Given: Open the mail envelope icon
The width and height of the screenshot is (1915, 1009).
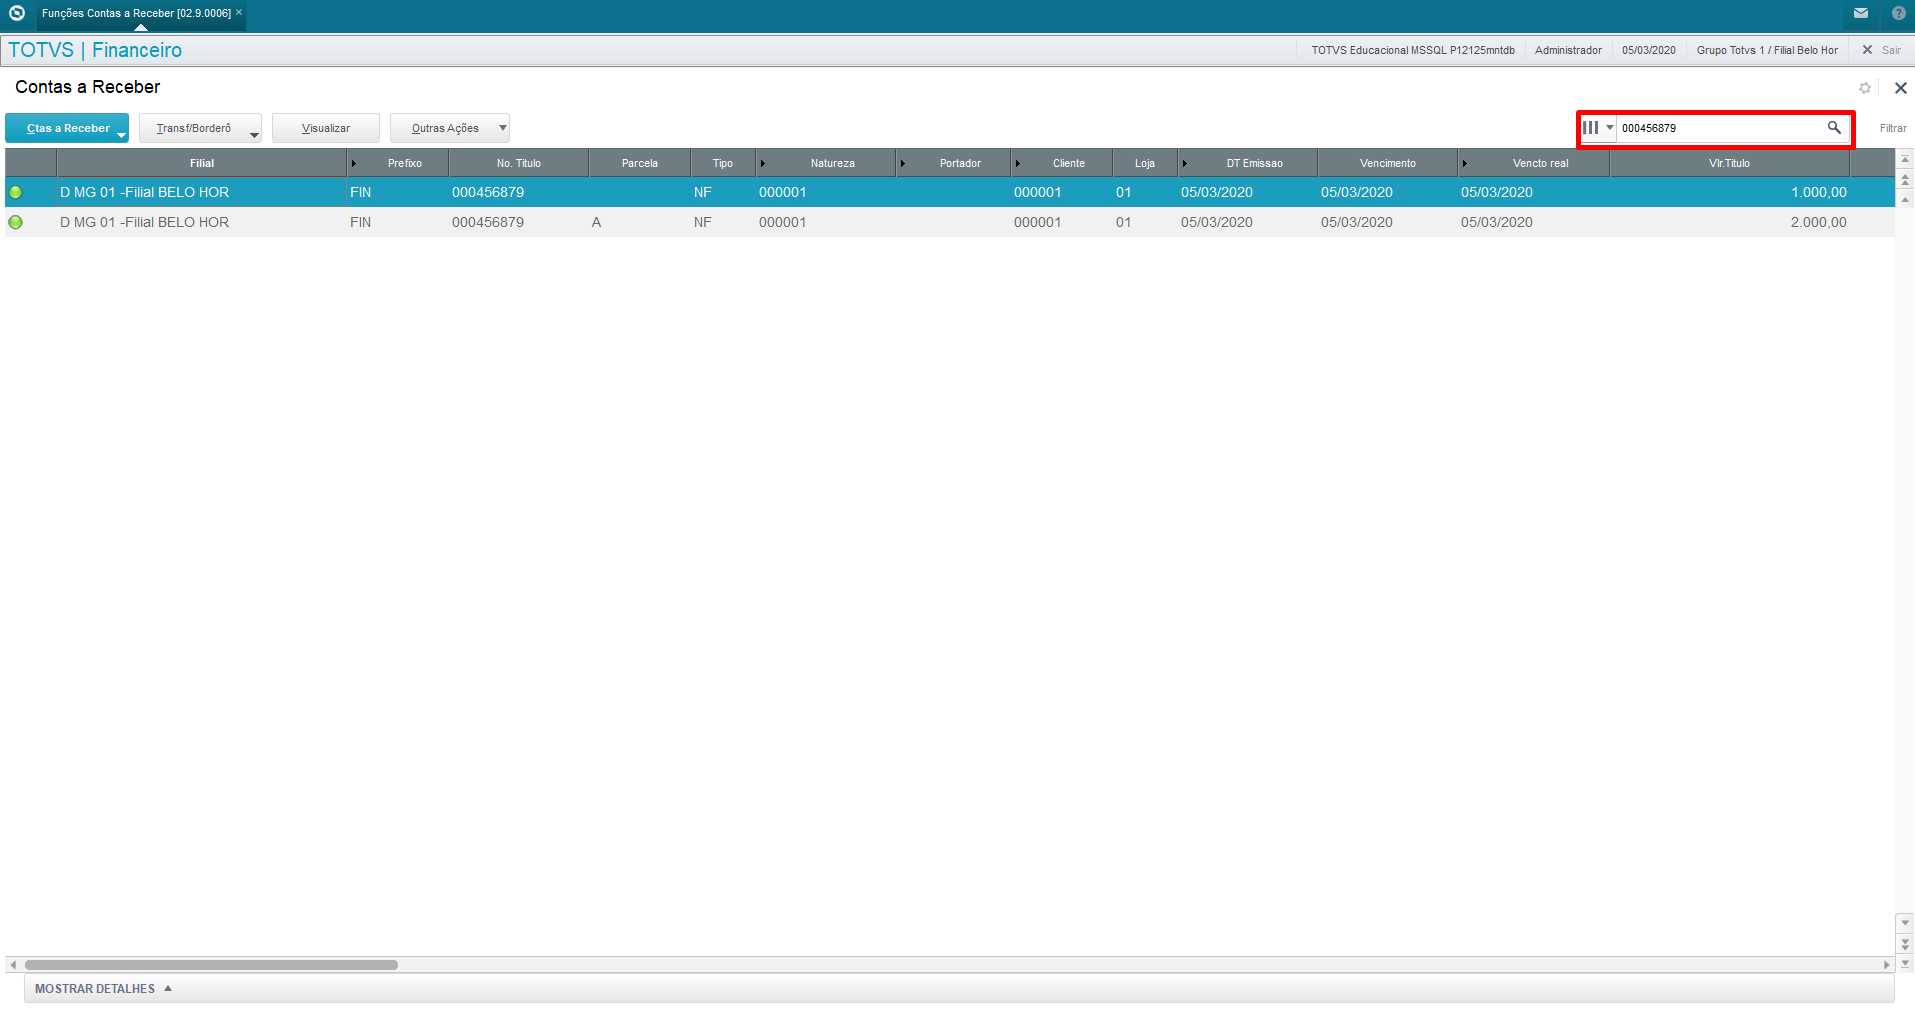Looking at the screenshot, I should click(x=1861, y=13).
